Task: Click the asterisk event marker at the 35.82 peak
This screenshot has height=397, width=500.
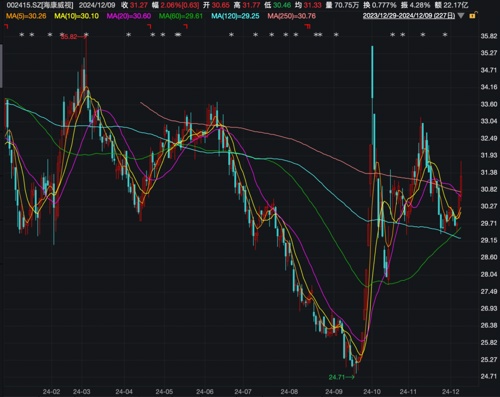Action: [86, 34]
